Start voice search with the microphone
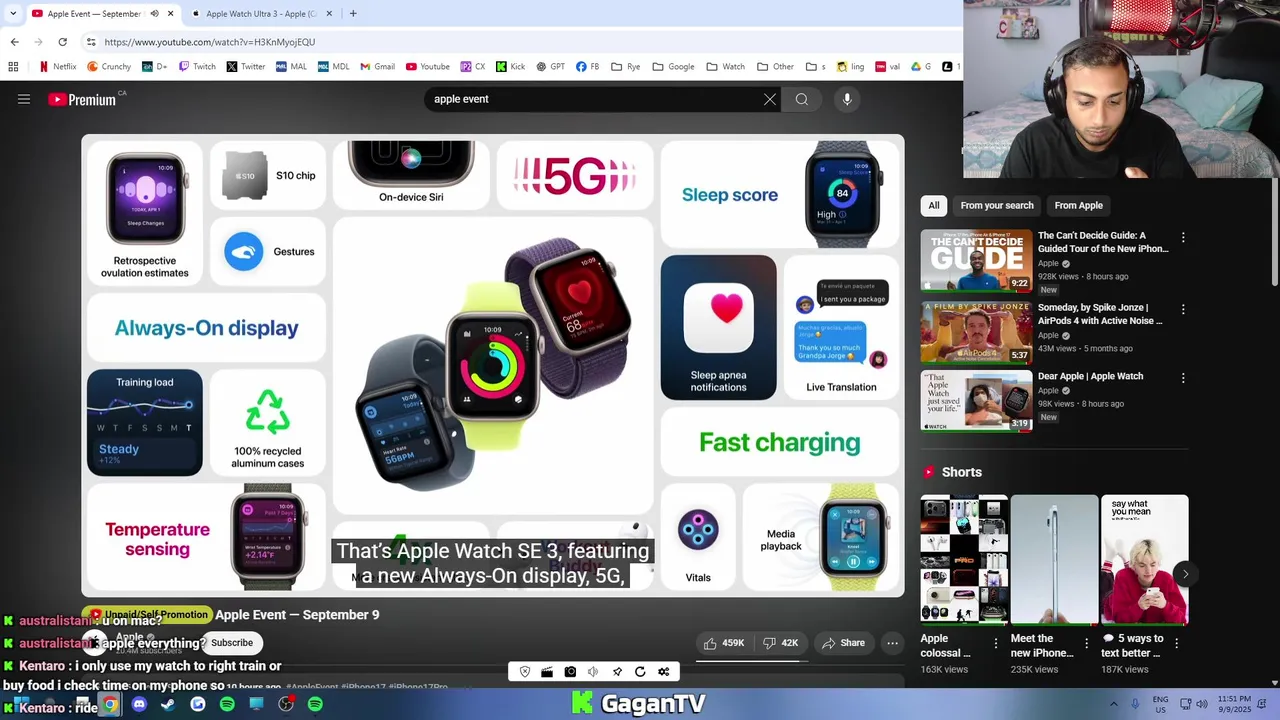 coord(847,99)
